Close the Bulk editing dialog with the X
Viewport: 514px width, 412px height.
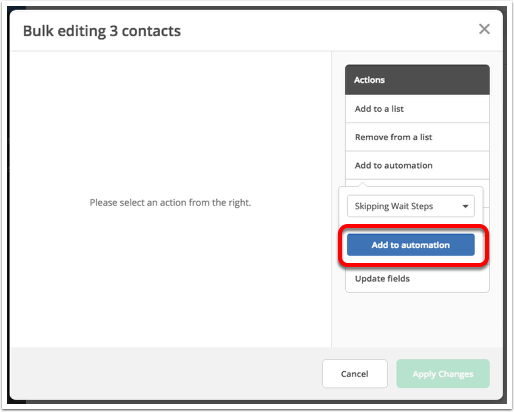(484, 29)
